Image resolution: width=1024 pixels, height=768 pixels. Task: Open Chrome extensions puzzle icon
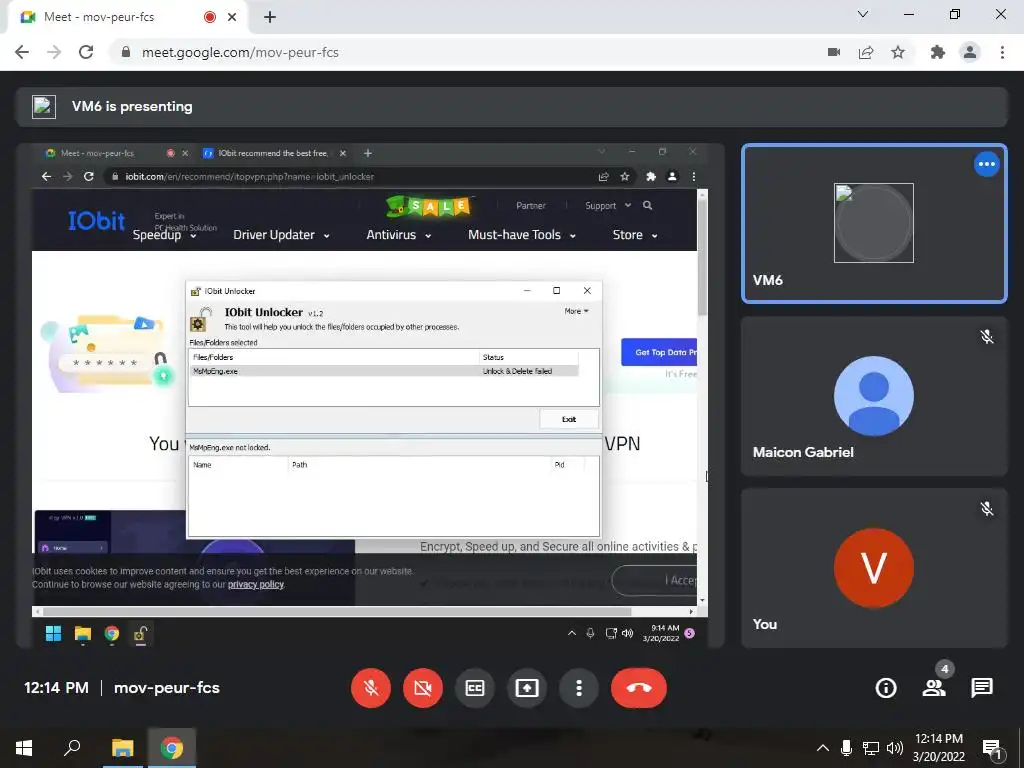938,52
